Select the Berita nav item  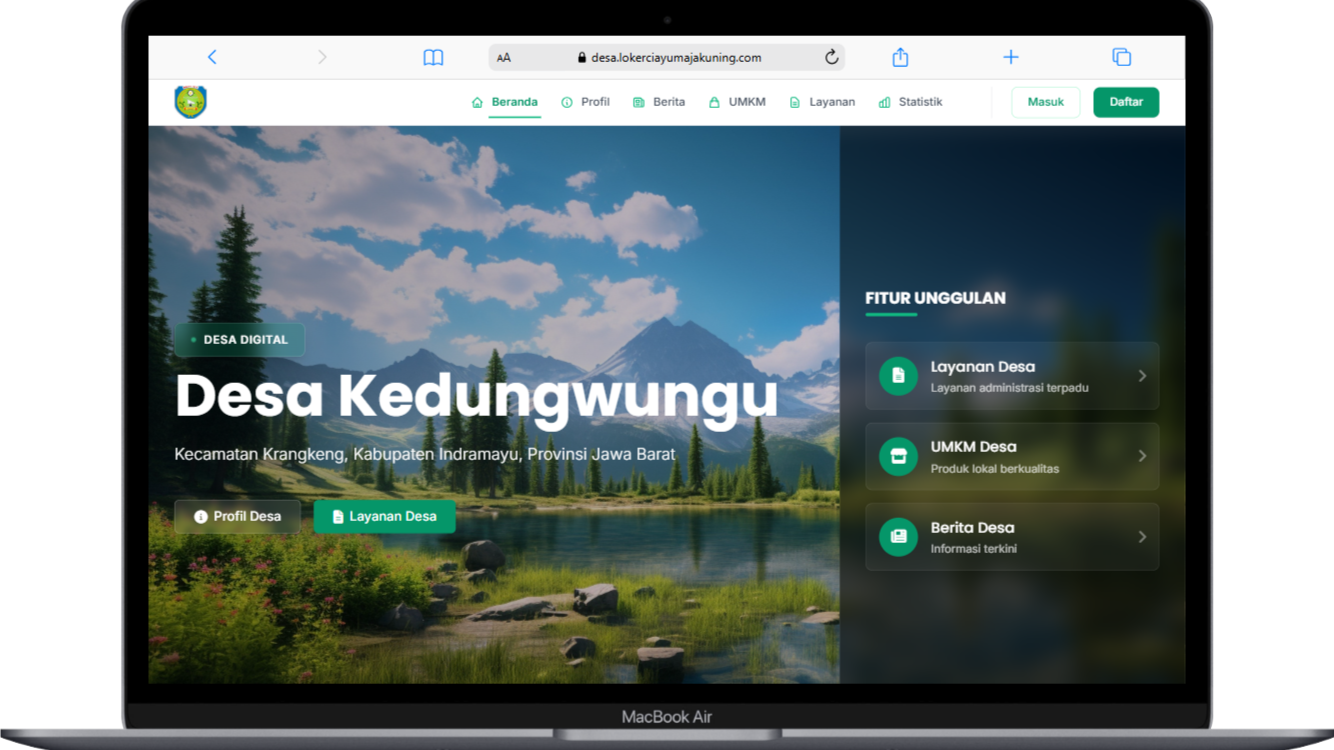pos(659,102)
